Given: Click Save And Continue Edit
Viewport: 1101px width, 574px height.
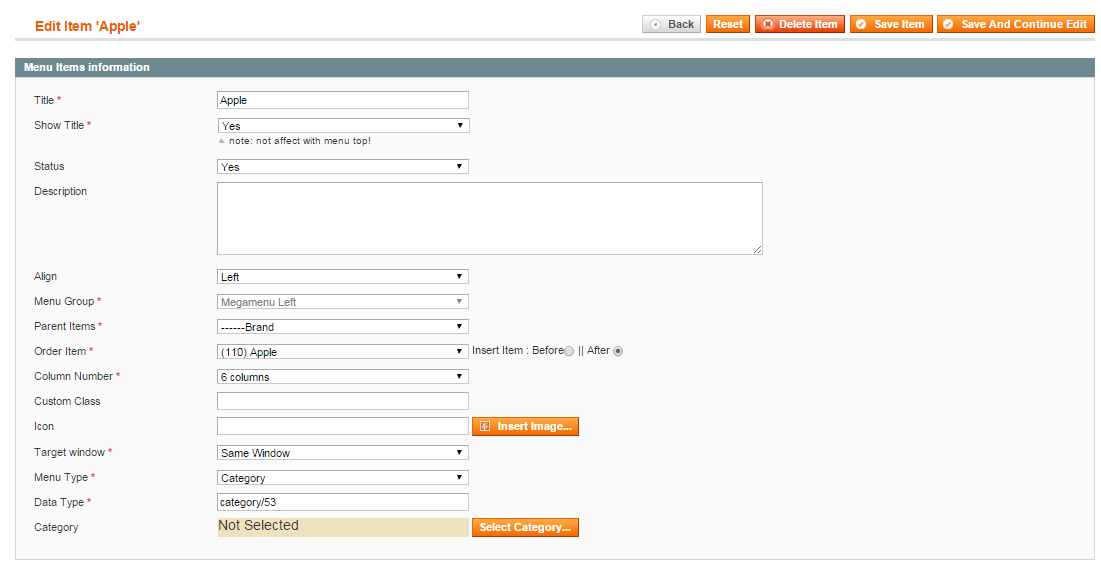Looking at the screenshot, I should coord(1015,24).
